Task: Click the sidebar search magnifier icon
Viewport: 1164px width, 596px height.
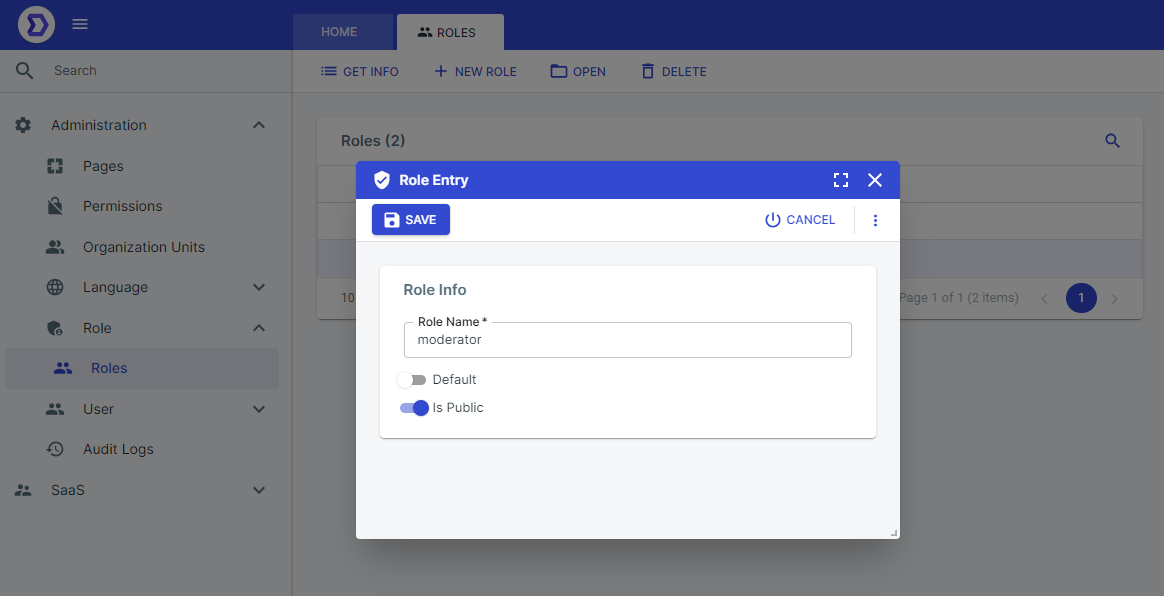Action: 24,71
